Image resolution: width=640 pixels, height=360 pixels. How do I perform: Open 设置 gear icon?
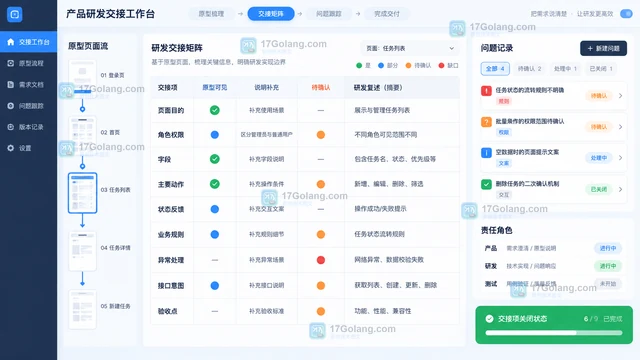coord(11,148)
